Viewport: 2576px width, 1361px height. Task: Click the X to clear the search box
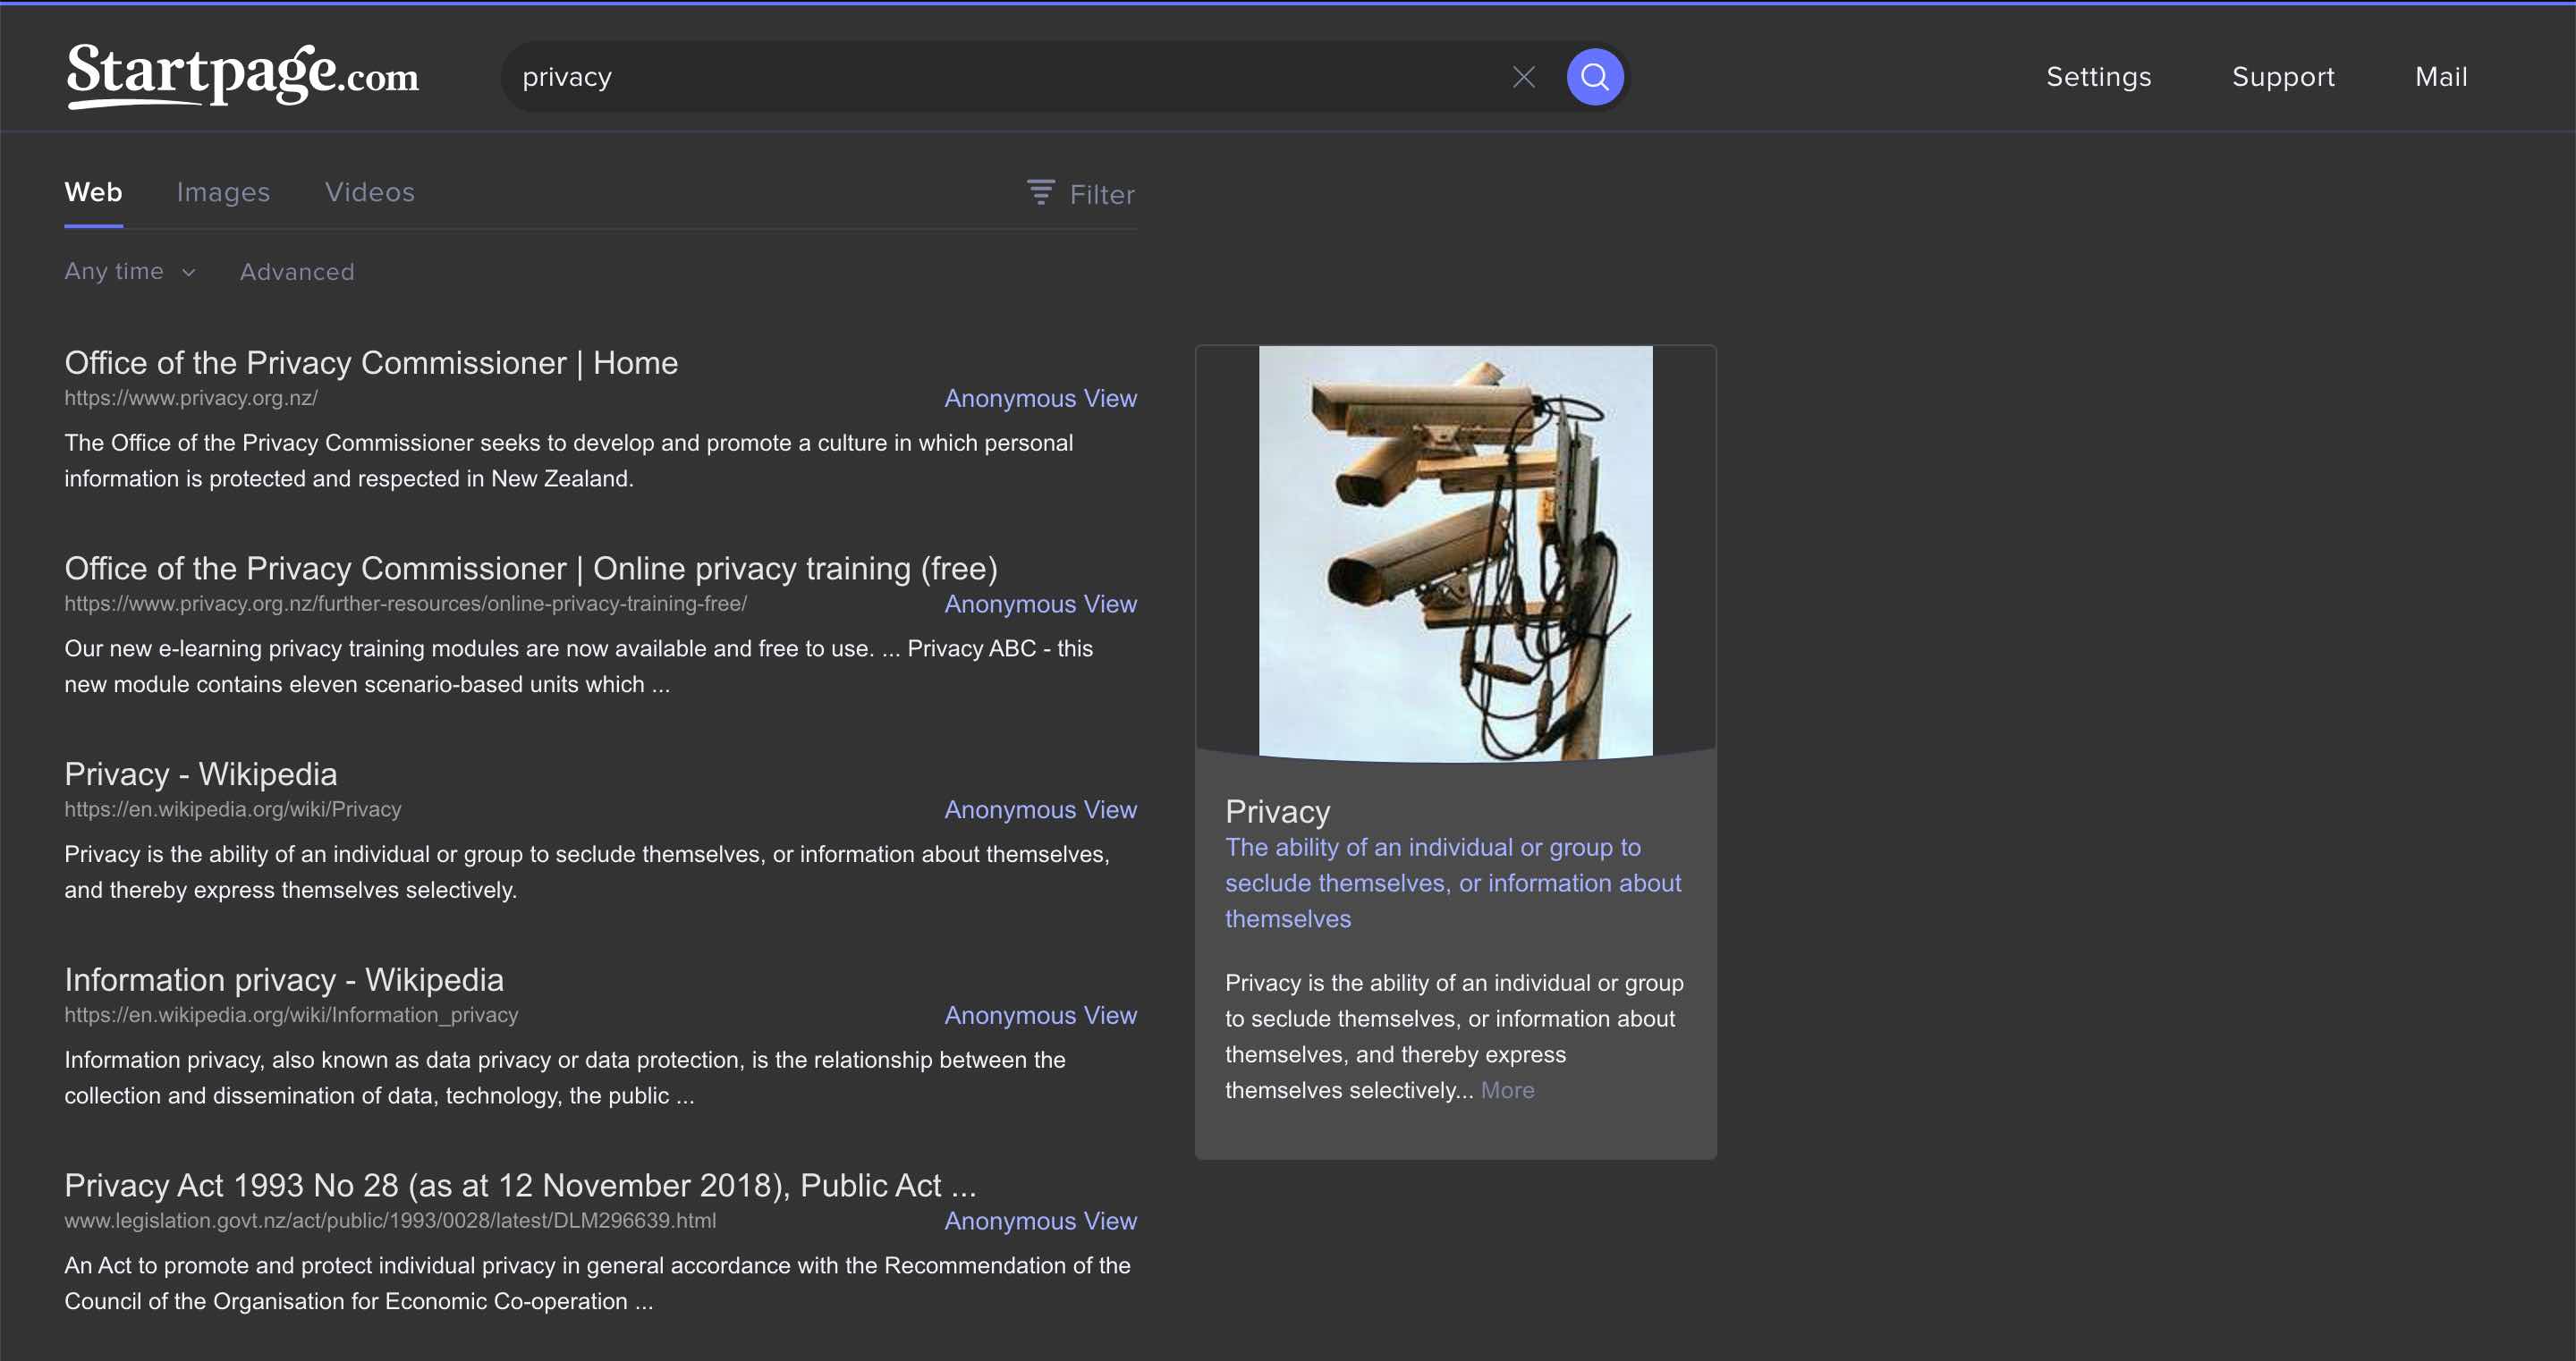tap(1524, 76)
